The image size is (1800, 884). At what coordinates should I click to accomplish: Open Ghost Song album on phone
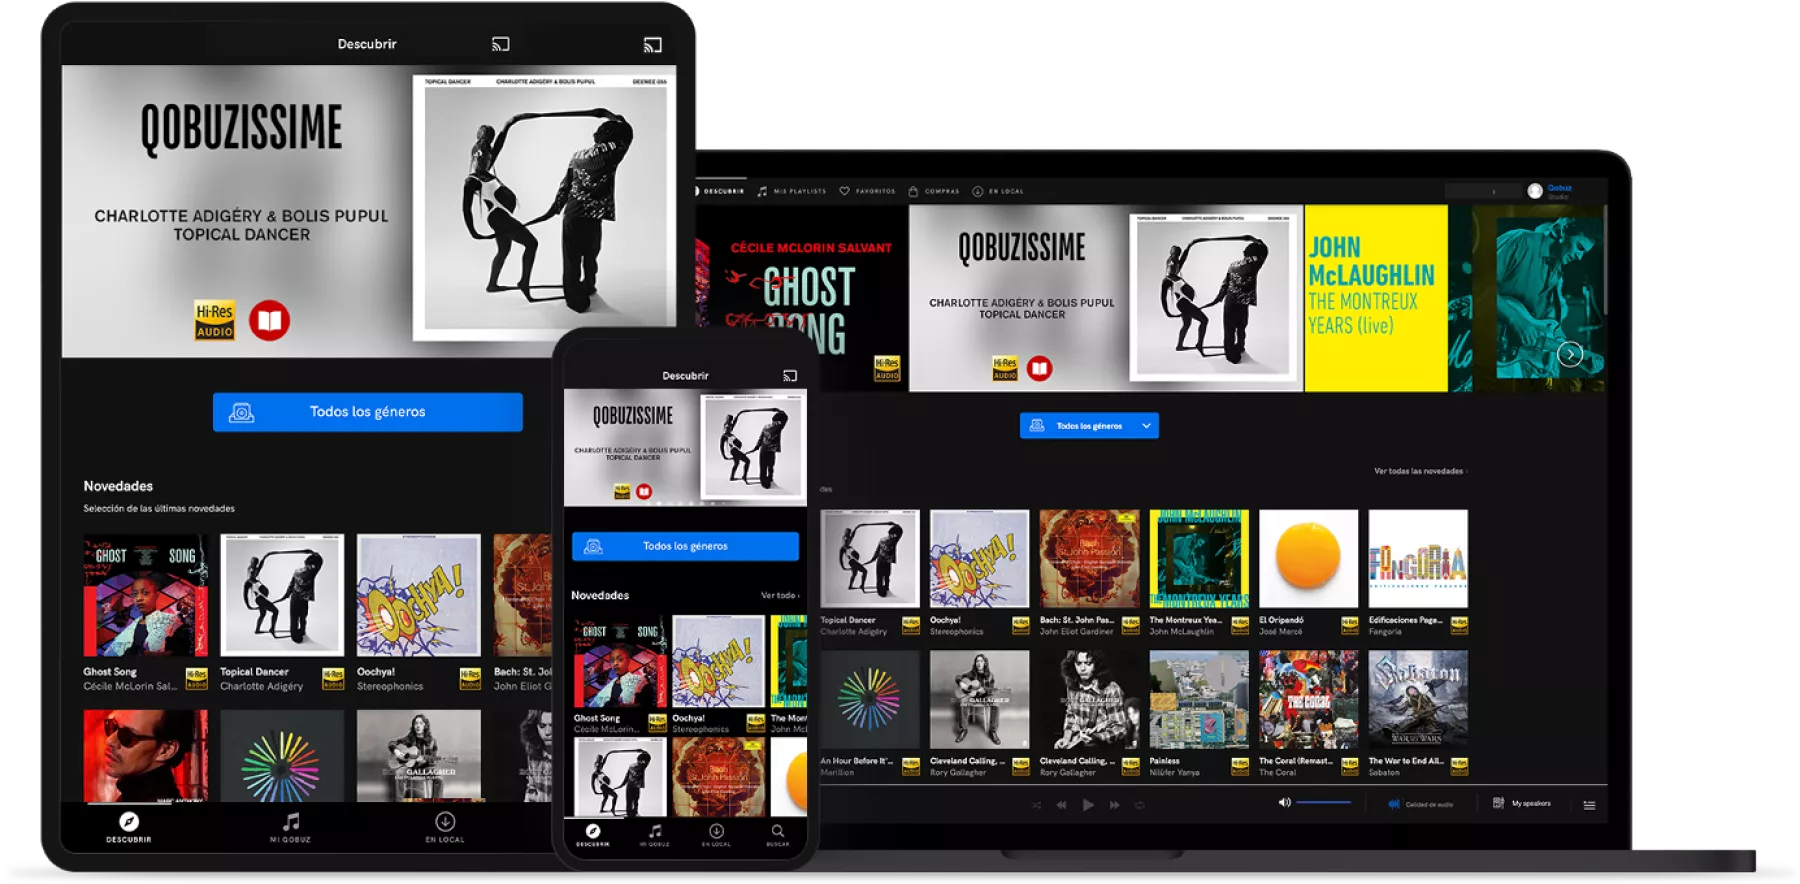[620, 662]
